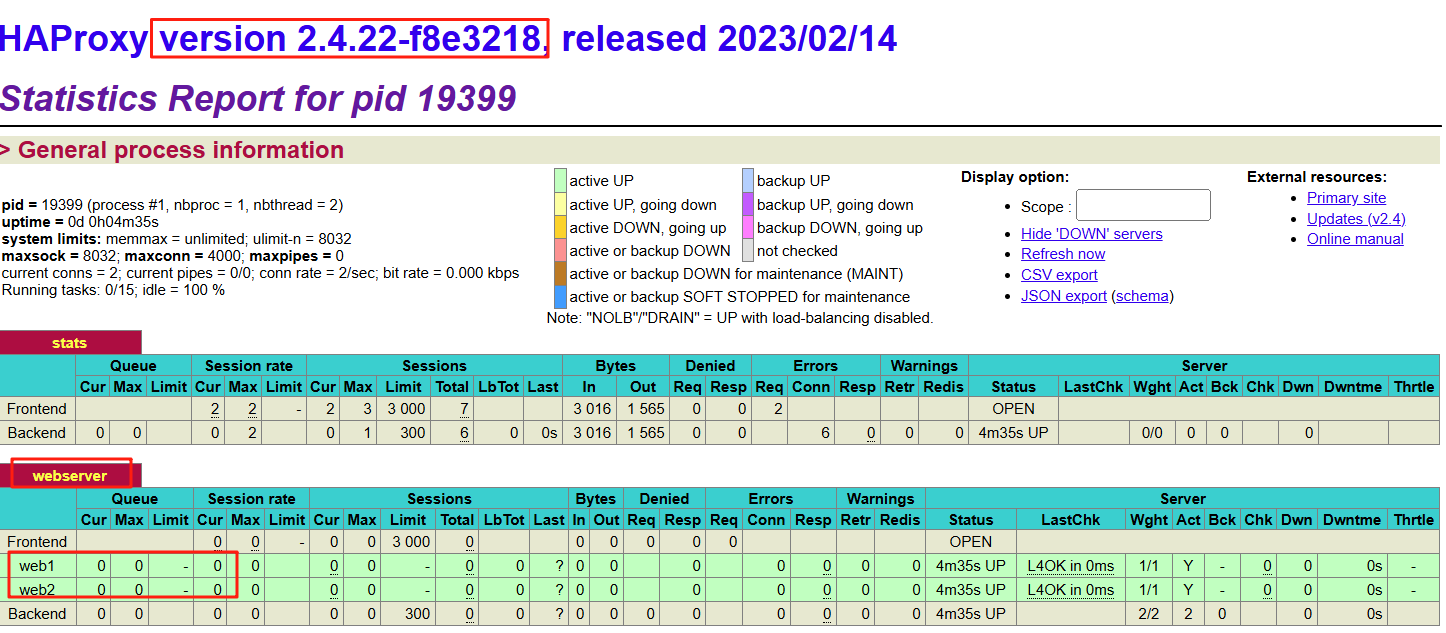Open the JSON export link
Viewport: 1446px width, 633px height.
pyautogui.click(x=1064, y=296)
